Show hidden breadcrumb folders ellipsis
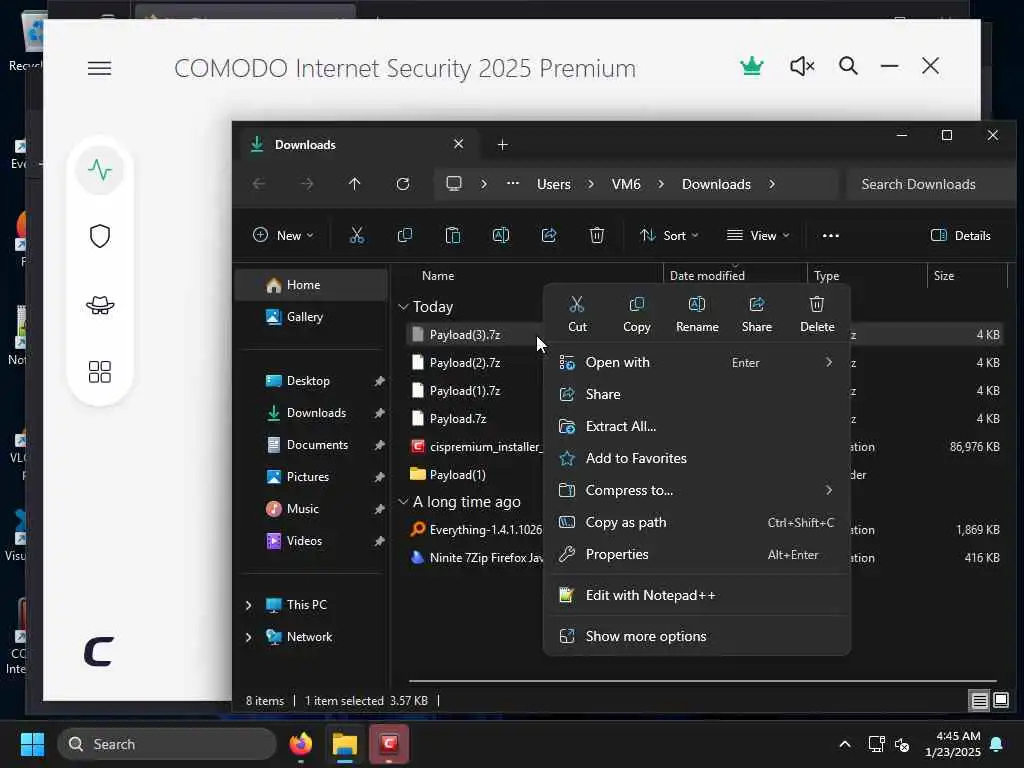 coord(513,184)
